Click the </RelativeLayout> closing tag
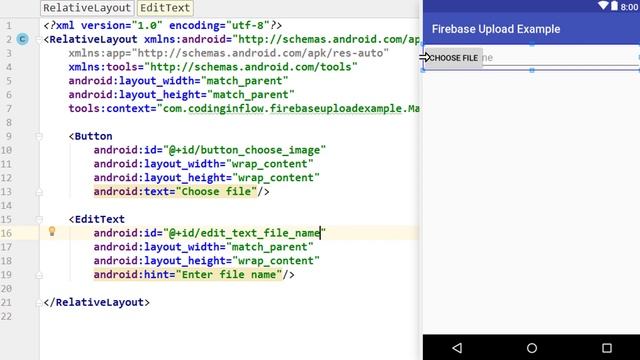The width and height of the screenshot is (640, 360). [97, 302]
